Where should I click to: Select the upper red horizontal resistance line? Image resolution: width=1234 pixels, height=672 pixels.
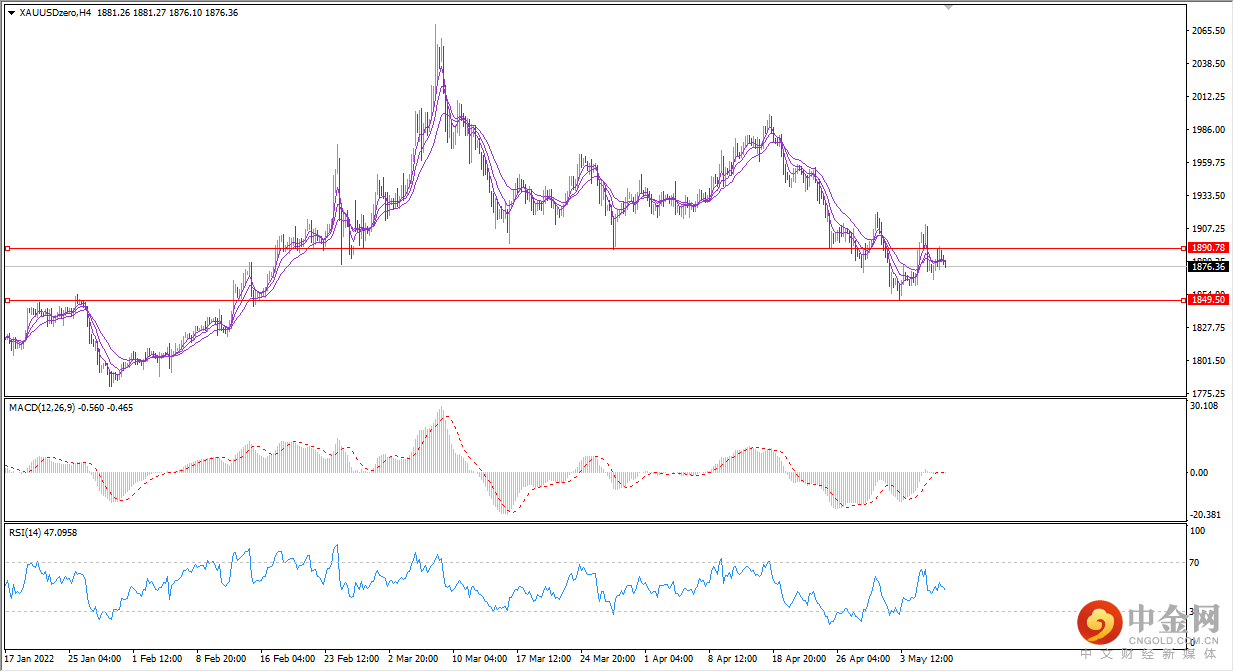point(596,248)
